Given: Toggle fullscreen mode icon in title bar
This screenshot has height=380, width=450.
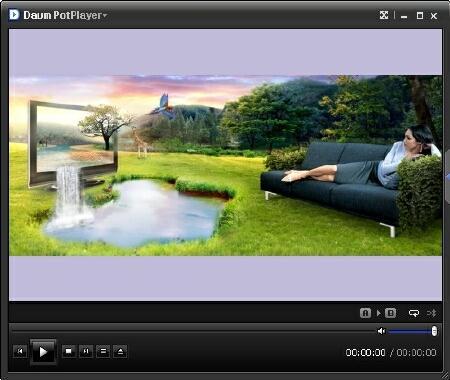Looking at the screenshot, I should [x=384, y=15].
